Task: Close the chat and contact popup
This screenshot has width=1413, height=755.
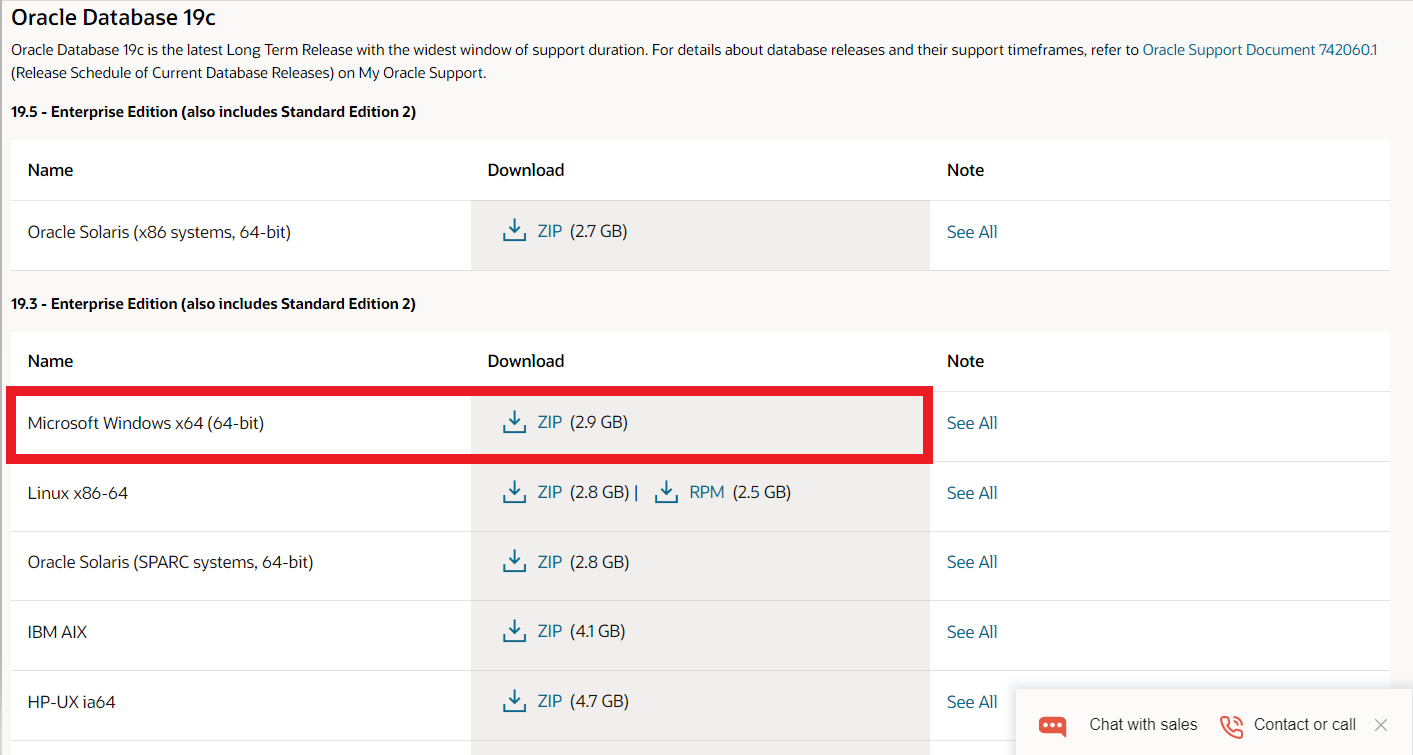Action: click(1381, 725)
